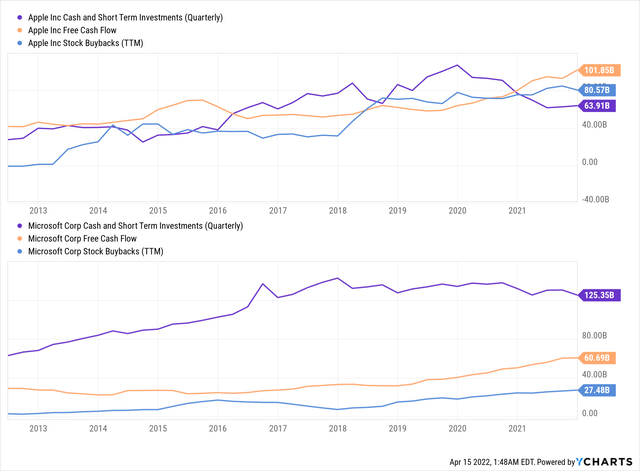Click 2017 on the Apple chart x-axis
Image resolution: width=640 pixels, height=471 pixels.
point(278,211)
